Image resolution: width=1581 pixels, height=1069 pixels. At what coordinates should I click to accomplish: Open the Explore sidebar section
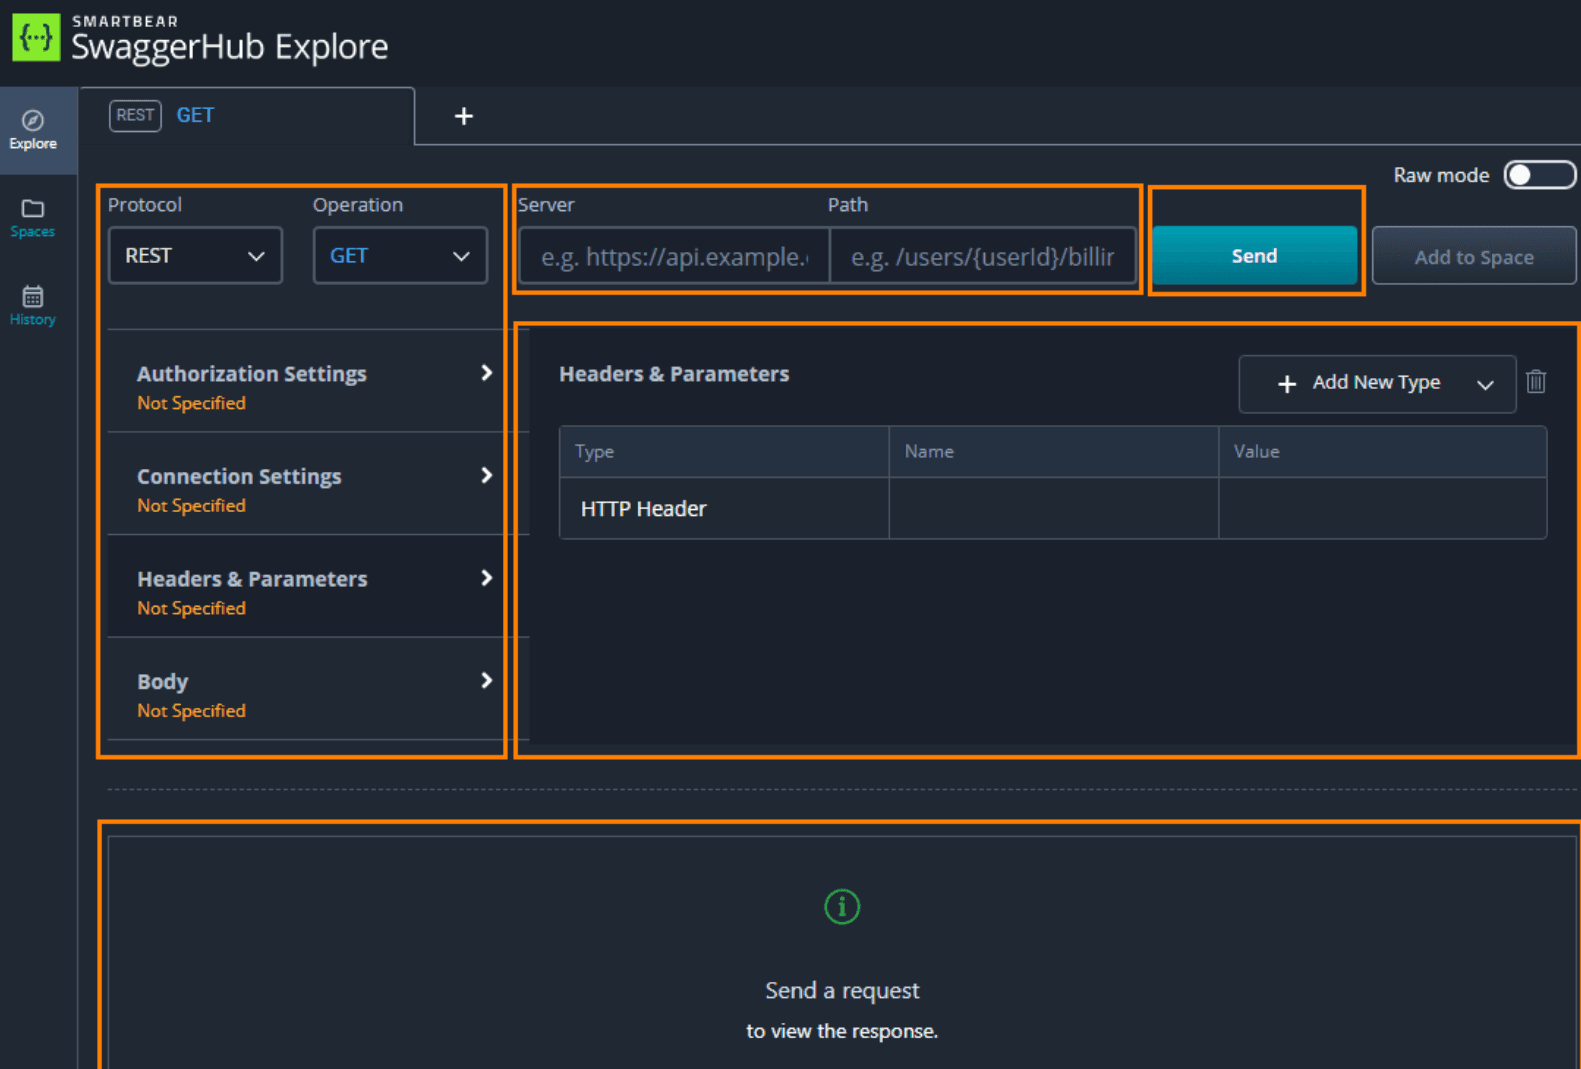33,130
